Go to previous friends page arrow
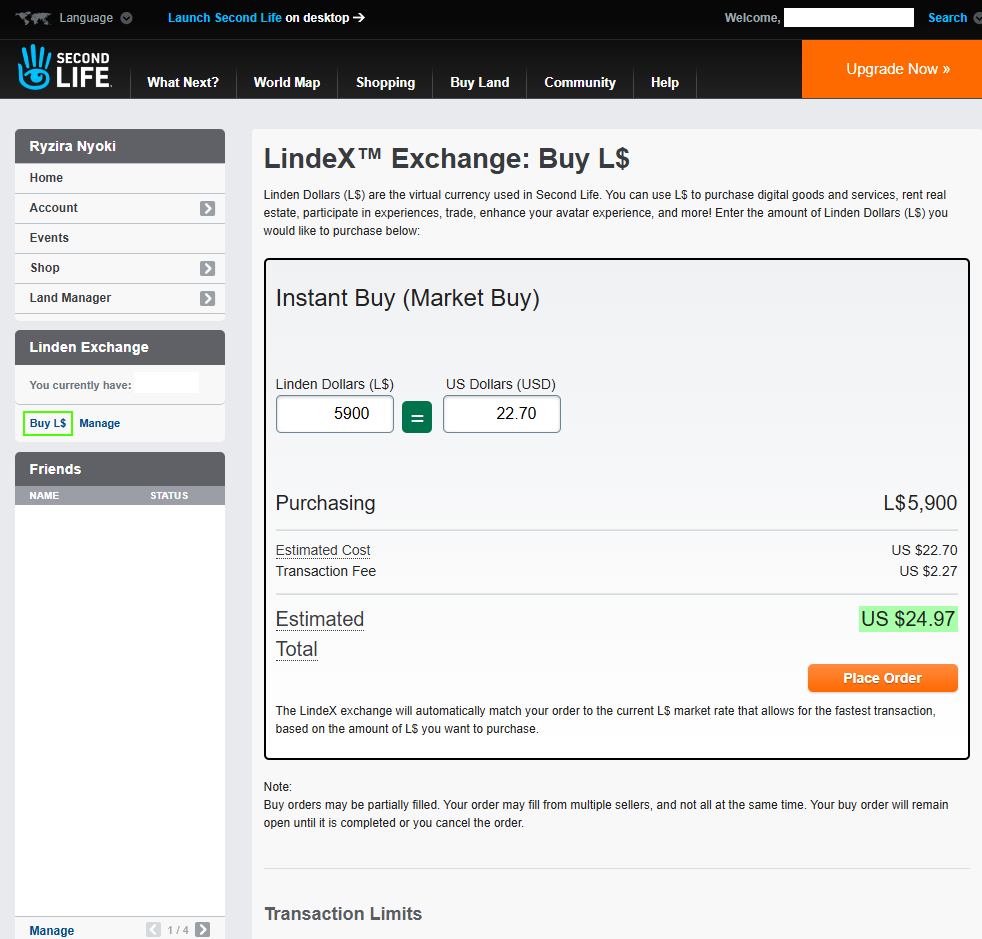Viewport: 982px width, 939px height. pyautogui.click(x=153, y=930)
